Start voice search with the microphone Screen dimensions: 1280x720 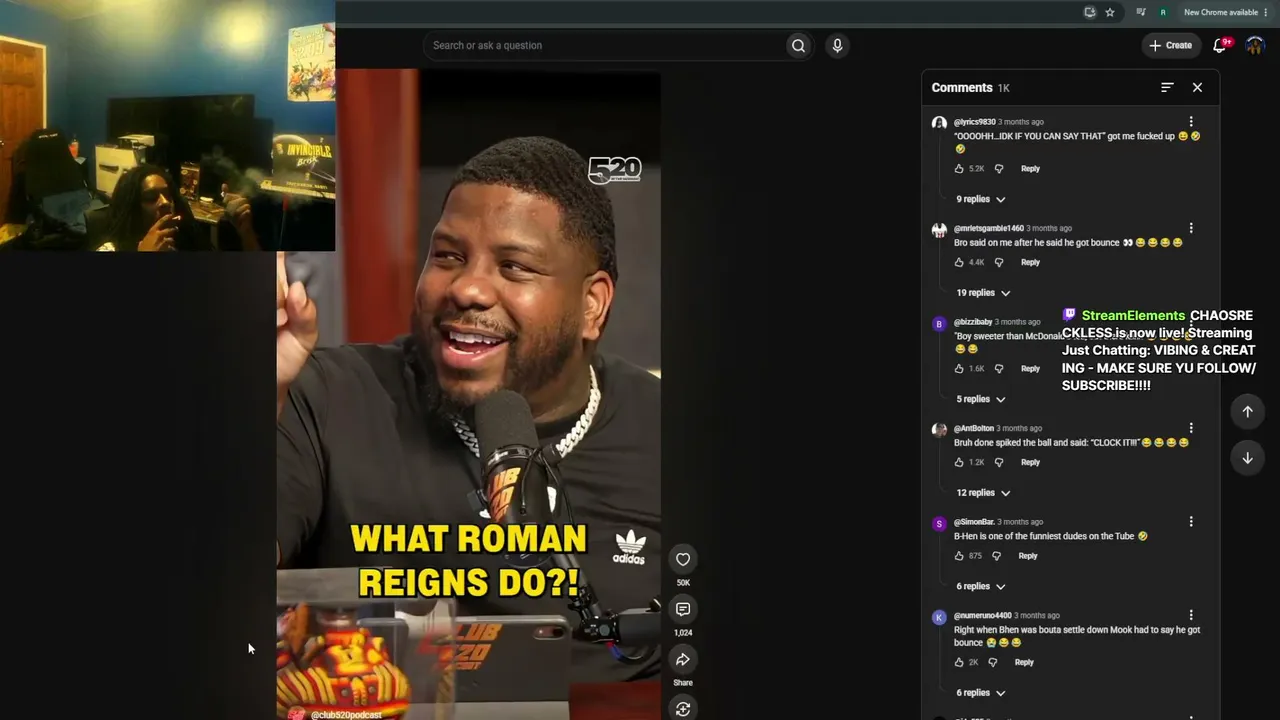pos(837,45)
